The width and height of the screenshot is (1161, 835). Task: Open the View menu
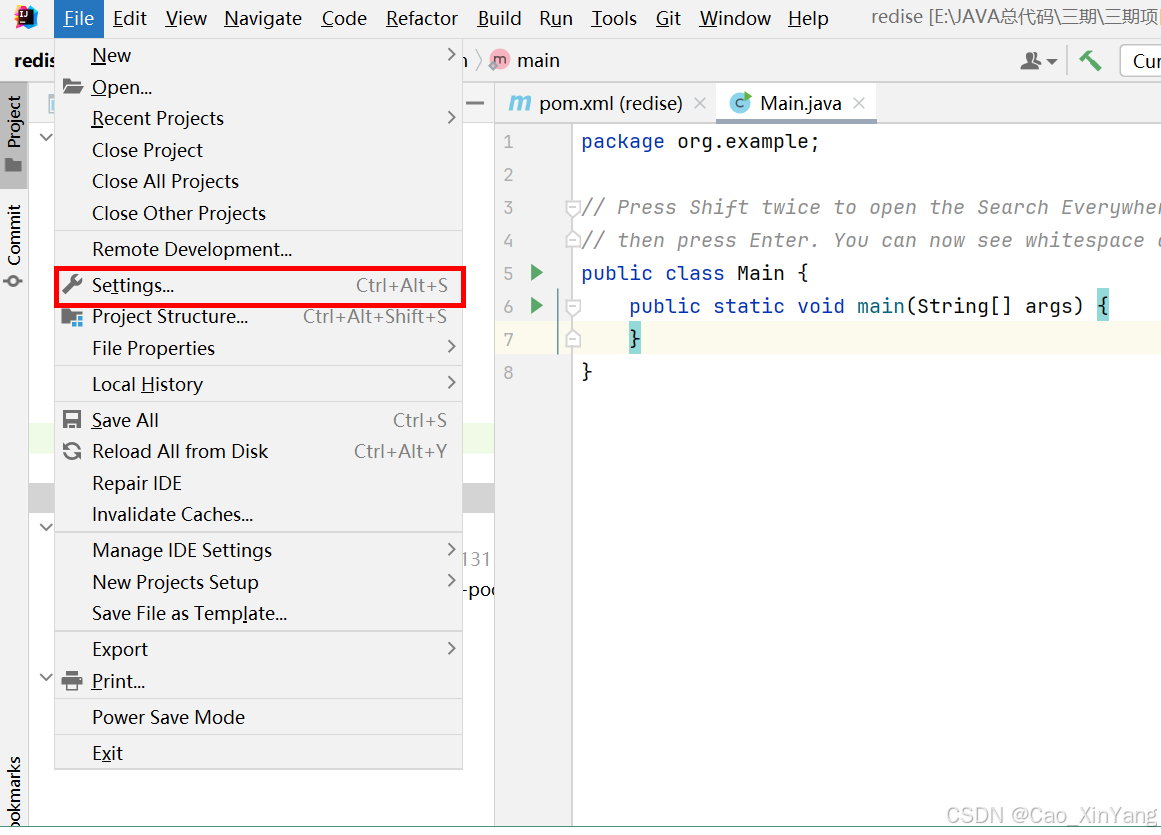[x=185, y=19]
